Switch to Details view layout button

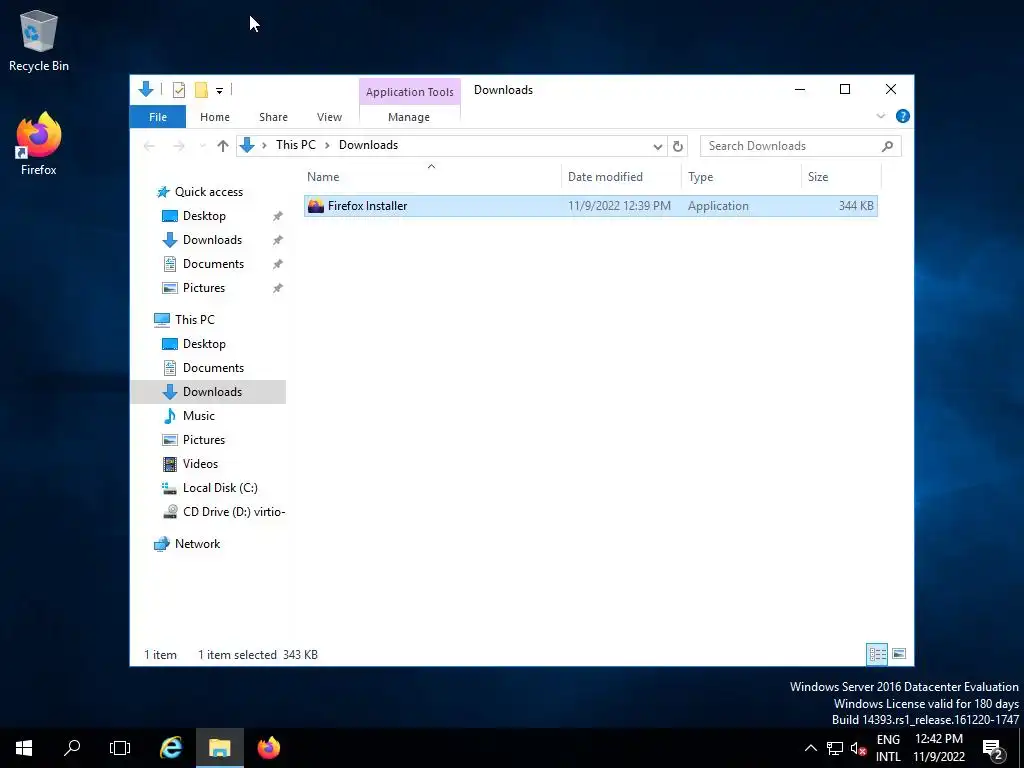tap(877, 654)
